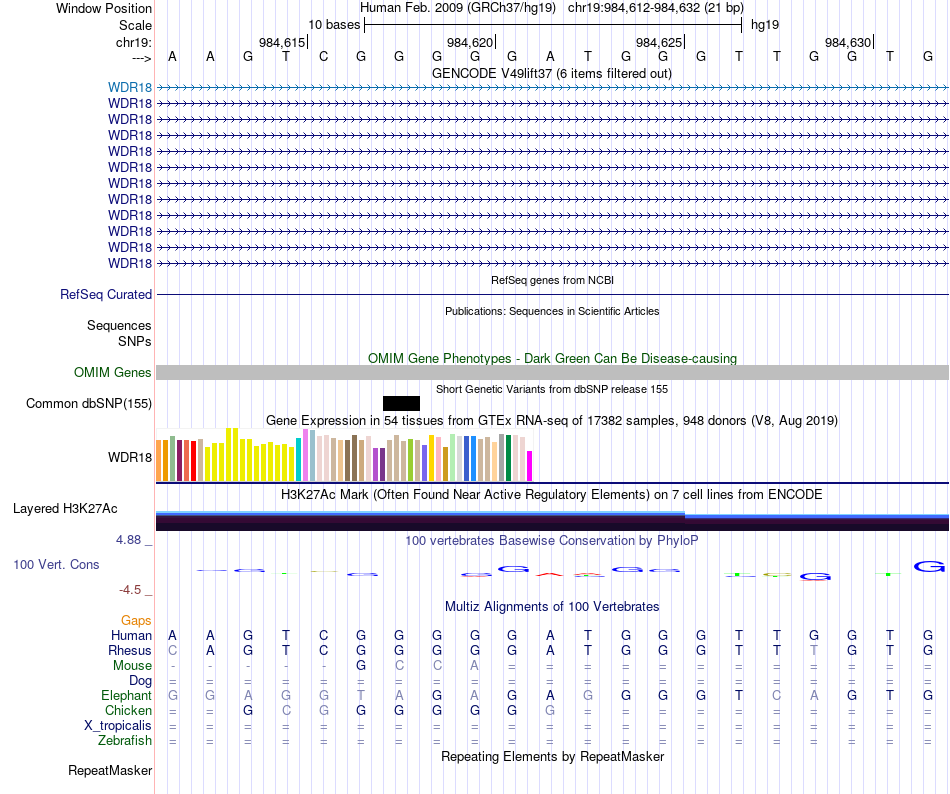Click the 4.88 PhyloP upper scale value

[x=128, y=540]
